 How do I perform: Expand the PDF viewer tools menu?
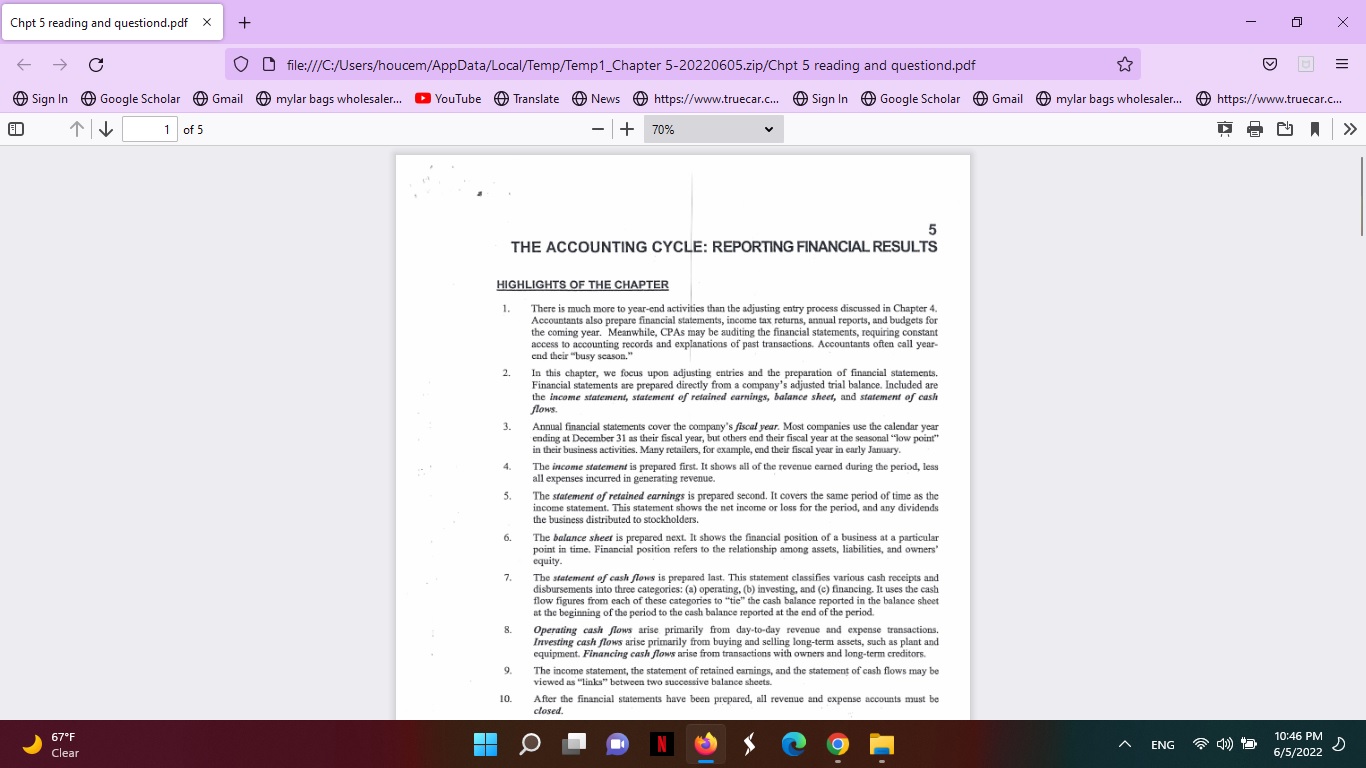(x=1350, y=129)
